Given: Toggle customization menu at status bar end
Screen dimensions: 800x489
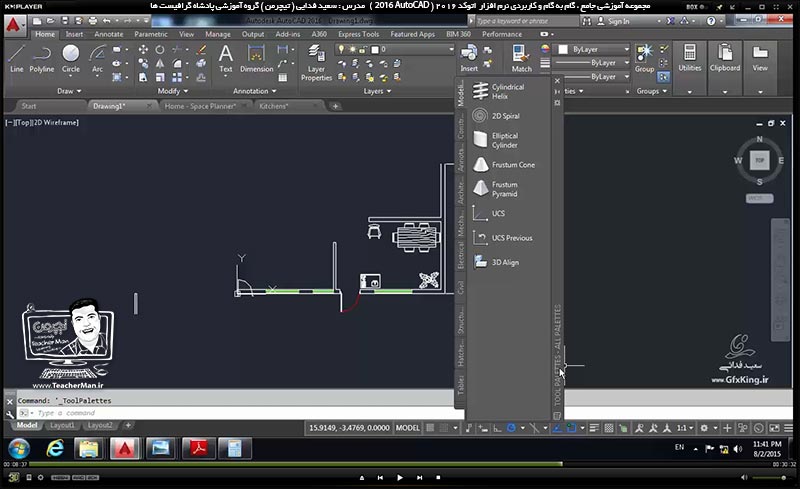Looking at the screenshot, I should pyautogui.click(x=789, y=428).
